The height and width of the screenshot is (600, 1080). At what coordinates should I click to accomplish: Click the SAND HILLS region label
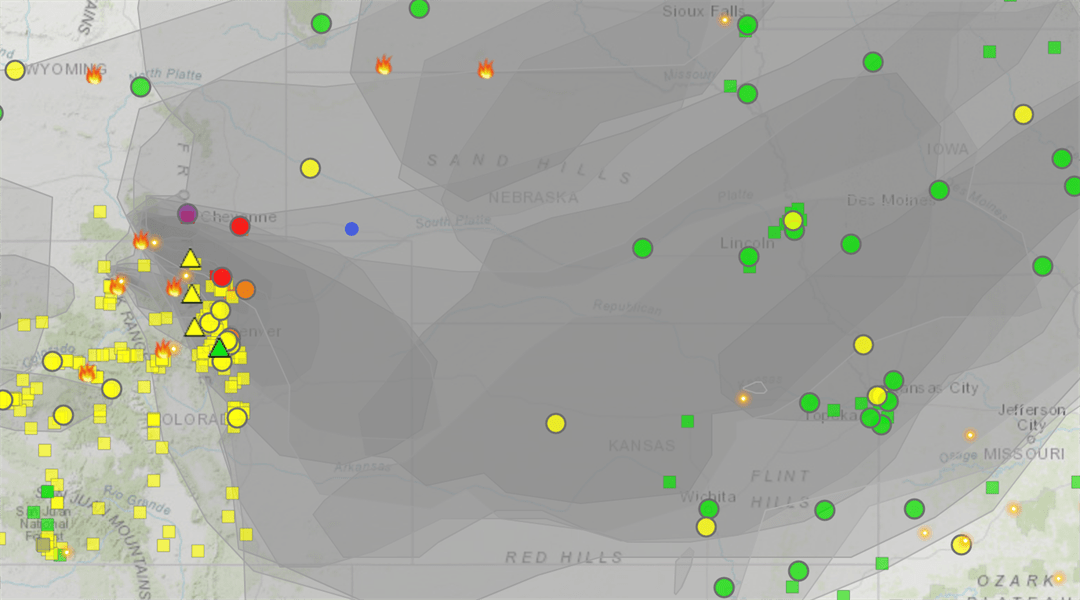(x=529, y=169)
